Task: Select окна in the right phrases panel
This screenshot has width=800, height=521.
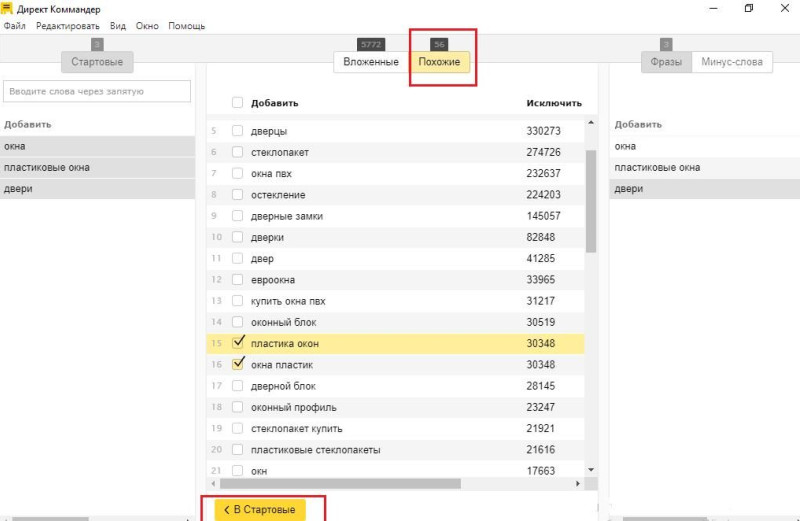Action: pos(705,146)
